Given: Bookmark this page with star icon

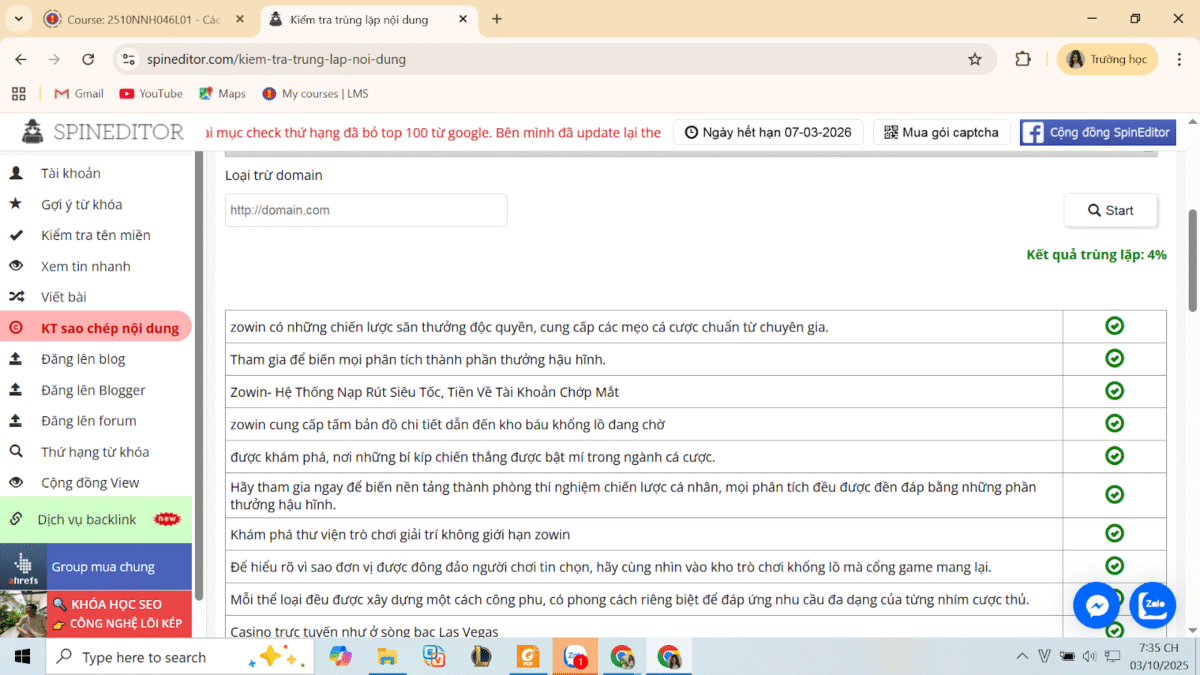Looking at the screenshot, I should click(x=974, y=59).
